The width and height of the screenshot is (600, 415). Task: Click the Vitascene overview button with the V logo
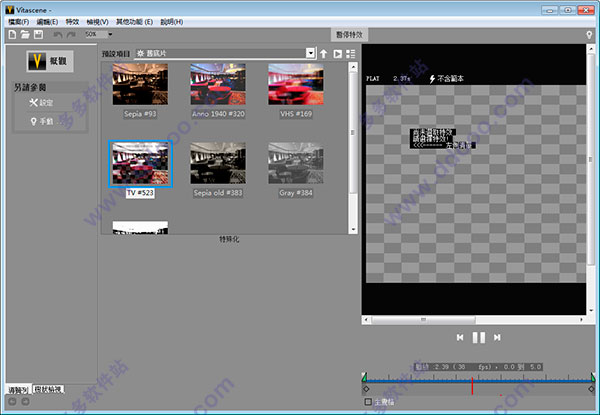(50, 61)
